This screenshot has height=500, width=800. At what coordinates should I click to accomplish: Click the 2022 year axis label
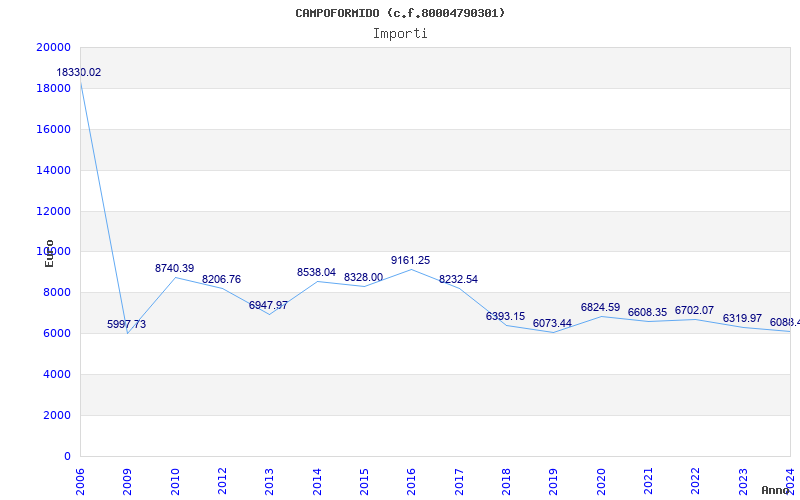click(695, 481)
